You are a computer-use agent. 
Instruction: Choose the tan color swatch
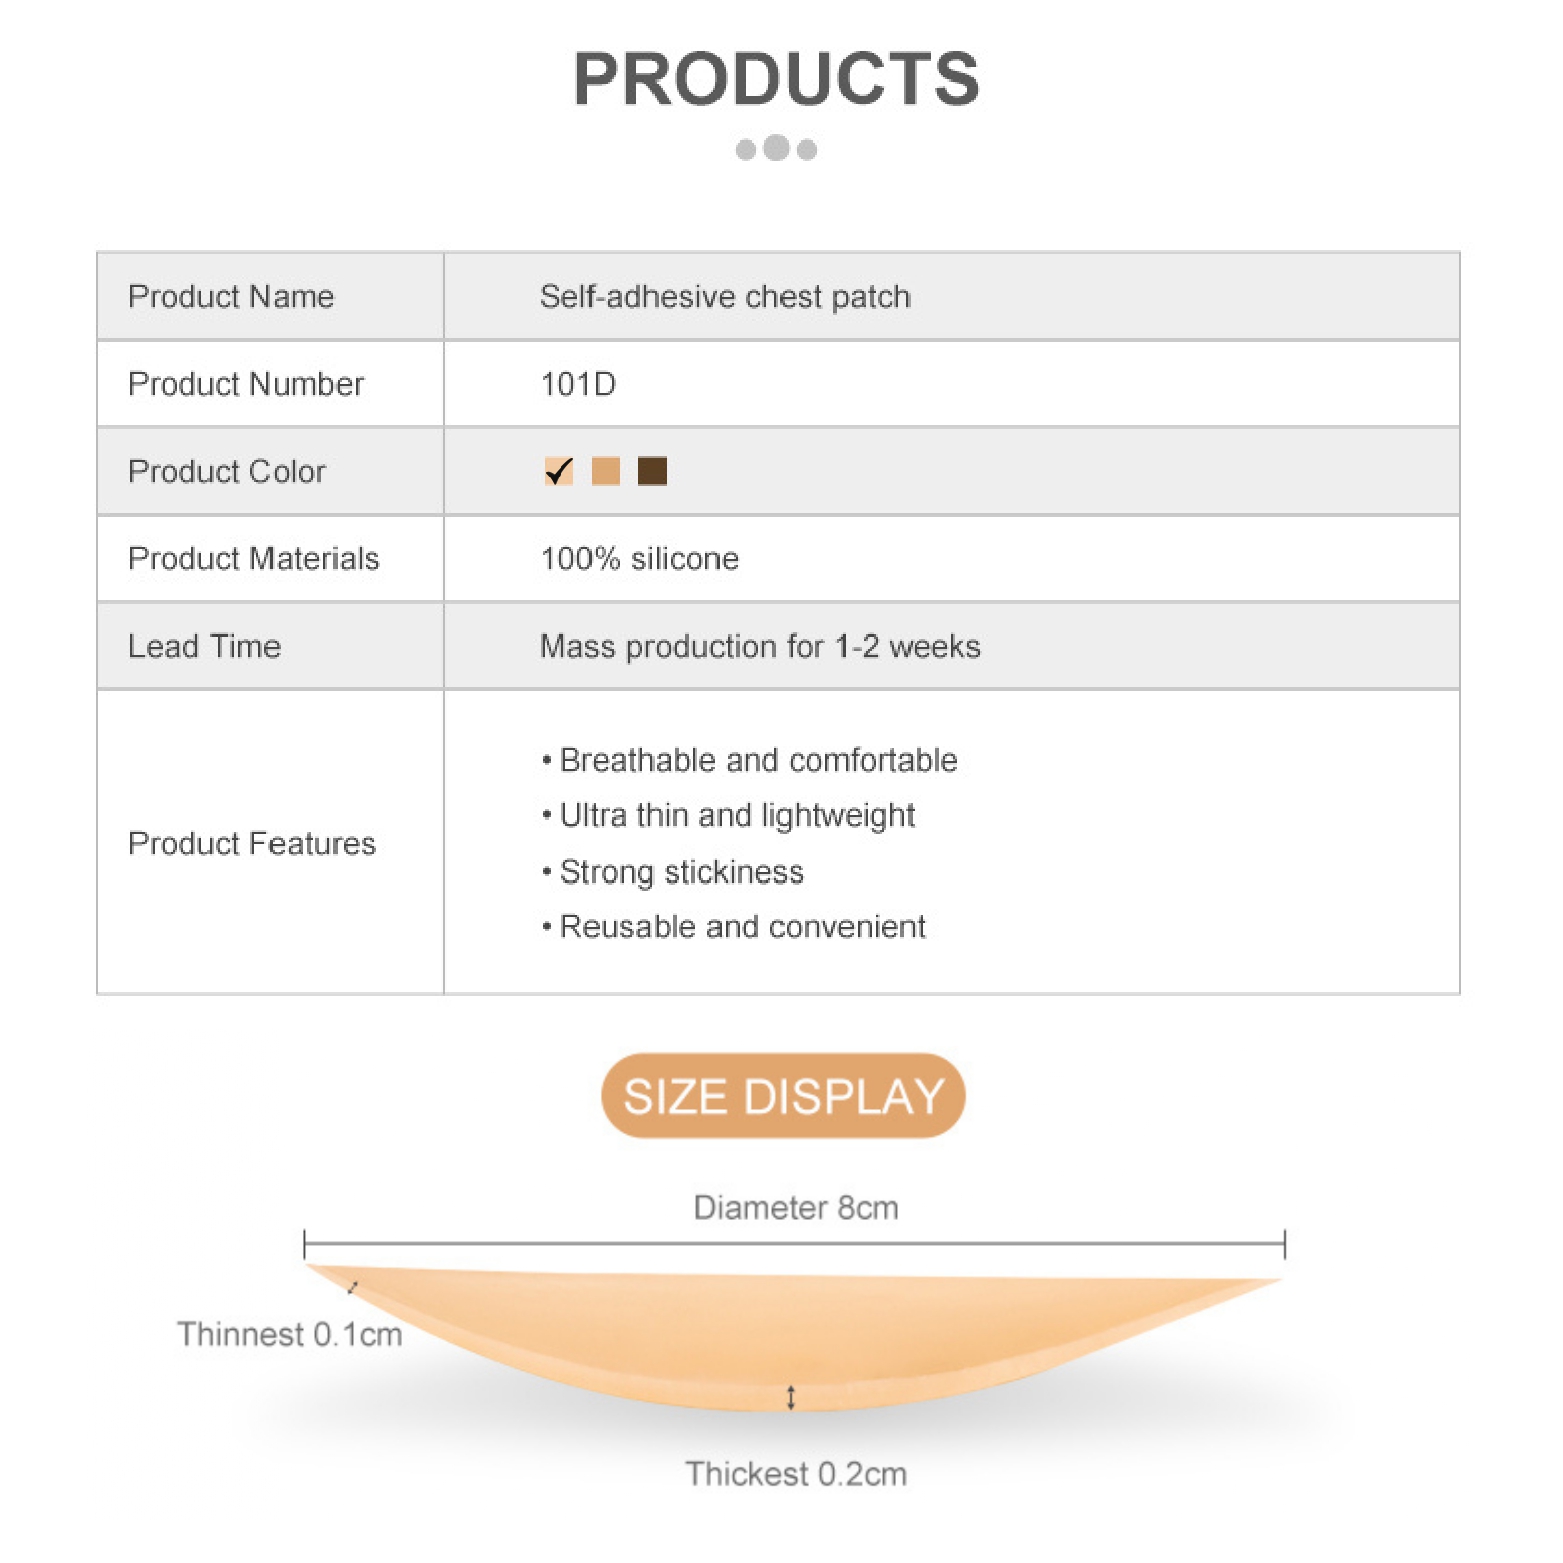606,471
